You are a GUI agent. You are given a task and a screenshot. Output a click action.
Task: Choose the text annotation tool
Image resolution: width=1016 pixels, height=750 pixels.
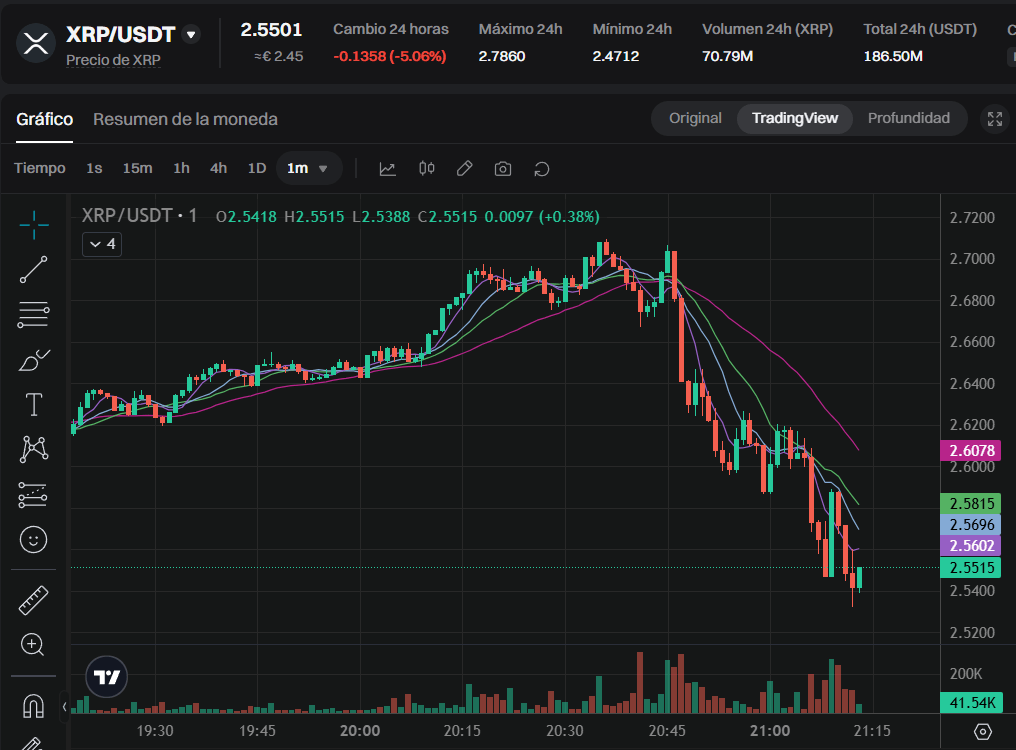tap(34, 405)
